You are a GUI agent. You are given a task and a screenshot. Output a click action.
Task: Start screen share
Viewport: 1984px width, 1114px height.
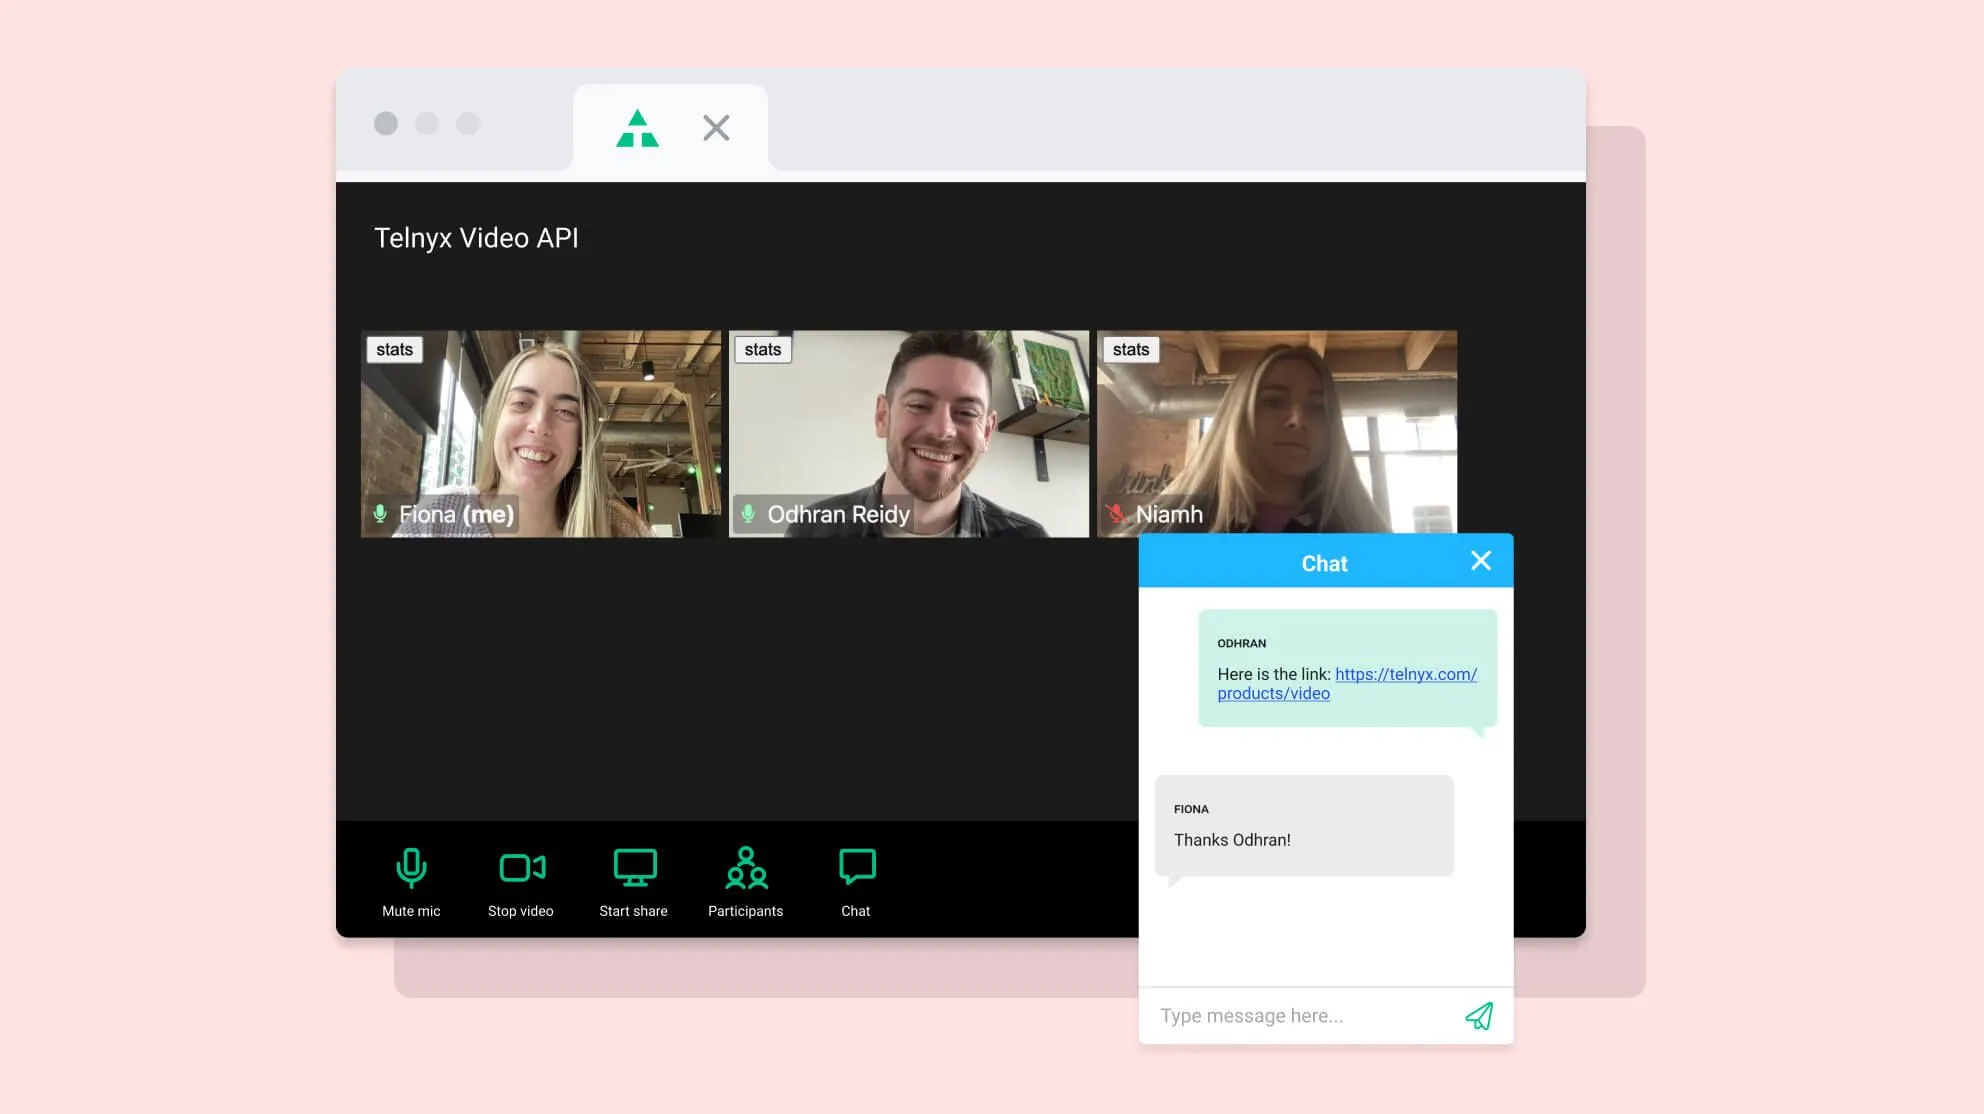click(634, 879)
